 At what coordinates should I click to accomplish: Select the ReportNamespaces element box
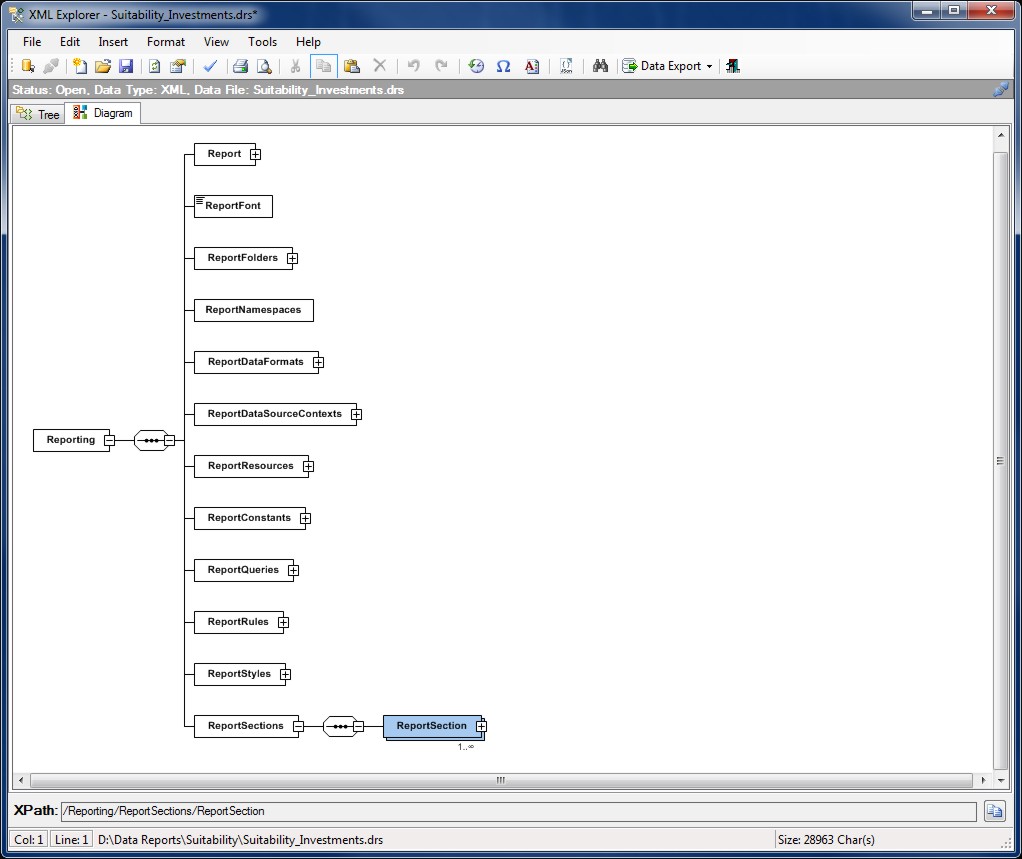click(x=253, y=310)
